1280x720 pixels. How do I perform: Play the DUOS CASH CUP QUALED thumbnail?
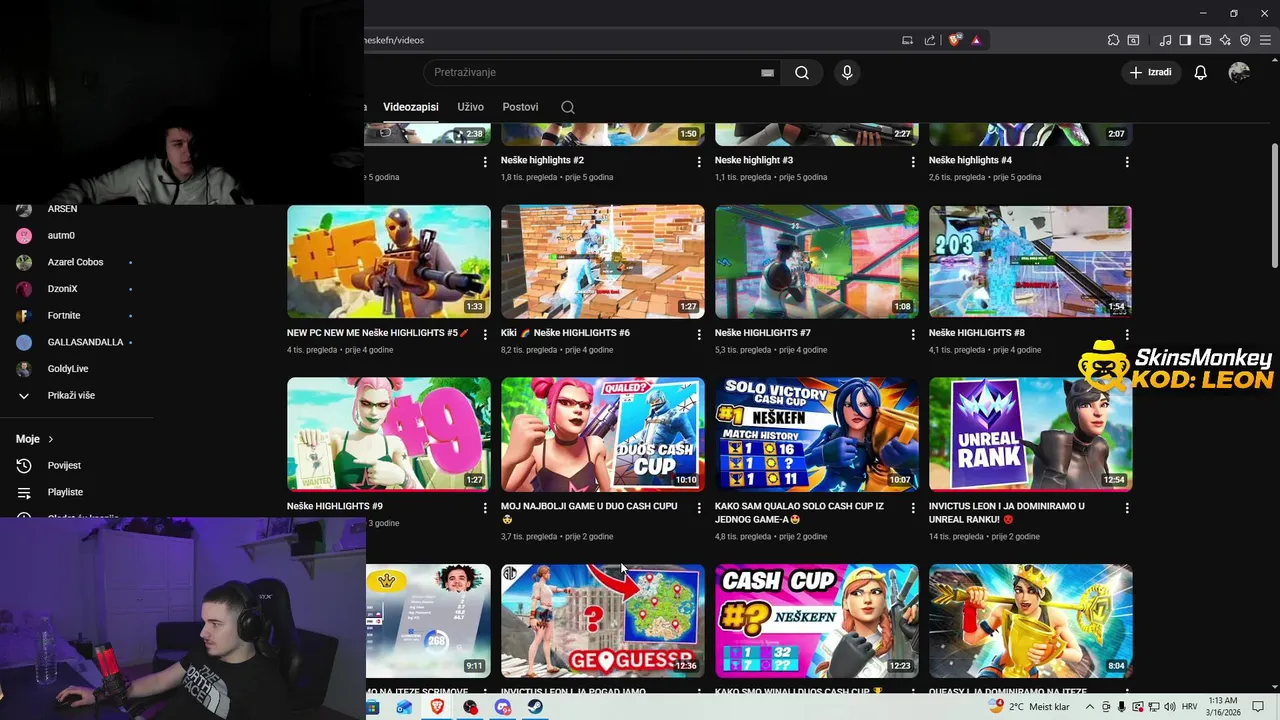point(603,434)
